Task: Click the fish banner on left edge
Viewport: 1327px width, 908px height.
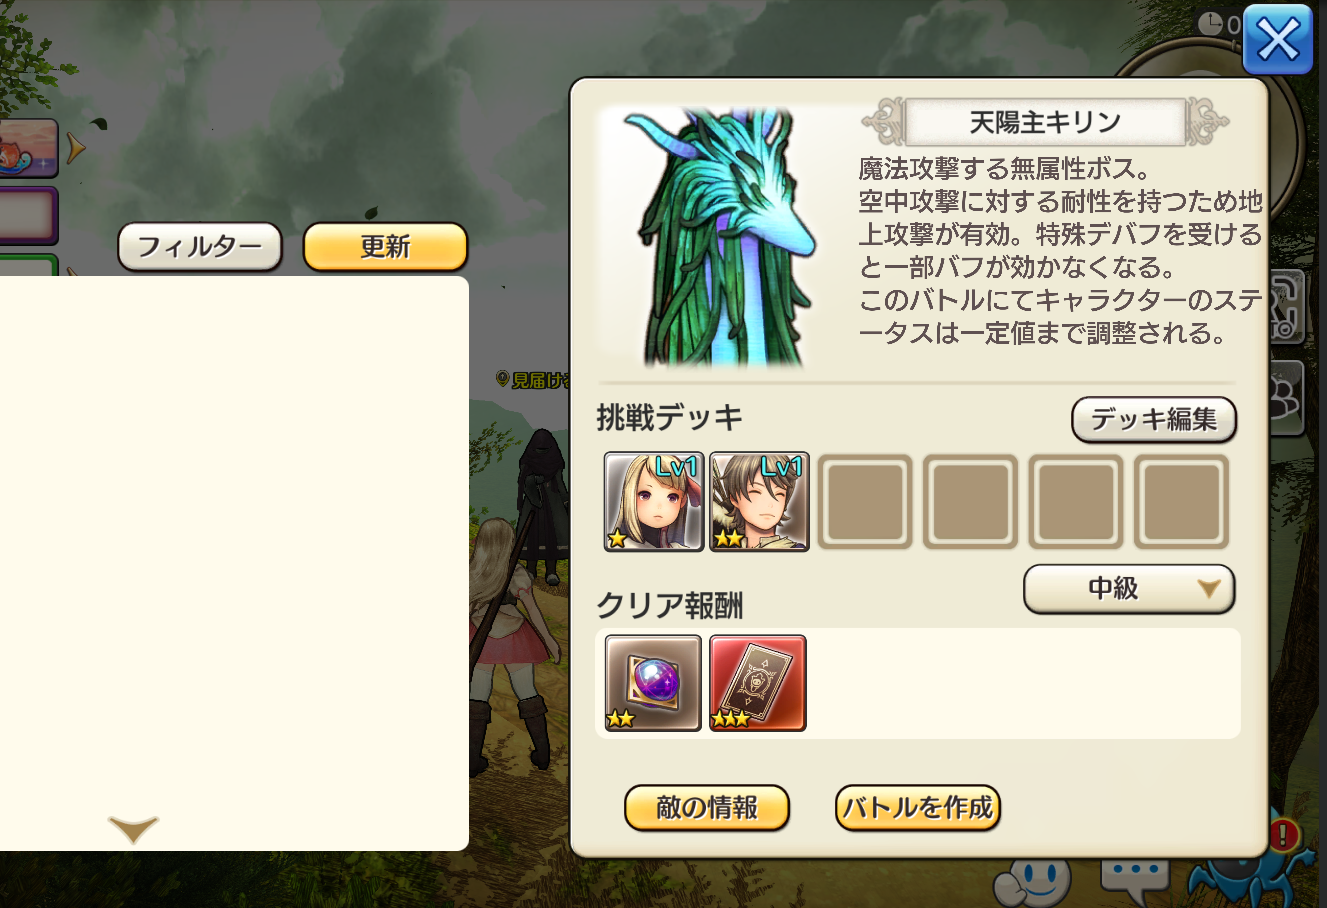Action: (x=28, y=149)
